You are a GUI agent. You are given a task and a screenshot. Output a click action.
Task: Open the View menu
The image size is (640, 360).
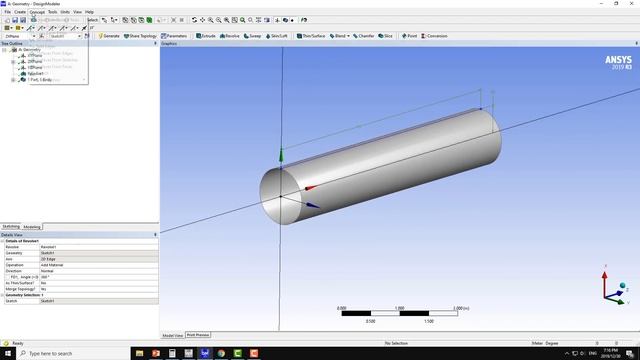77,12
